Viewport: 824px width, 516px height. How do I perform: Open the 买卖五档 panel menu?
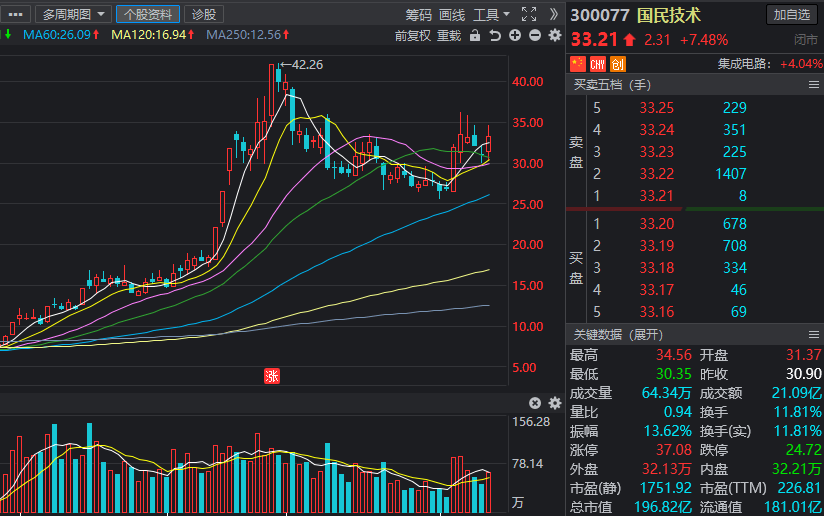coord(813,85)
